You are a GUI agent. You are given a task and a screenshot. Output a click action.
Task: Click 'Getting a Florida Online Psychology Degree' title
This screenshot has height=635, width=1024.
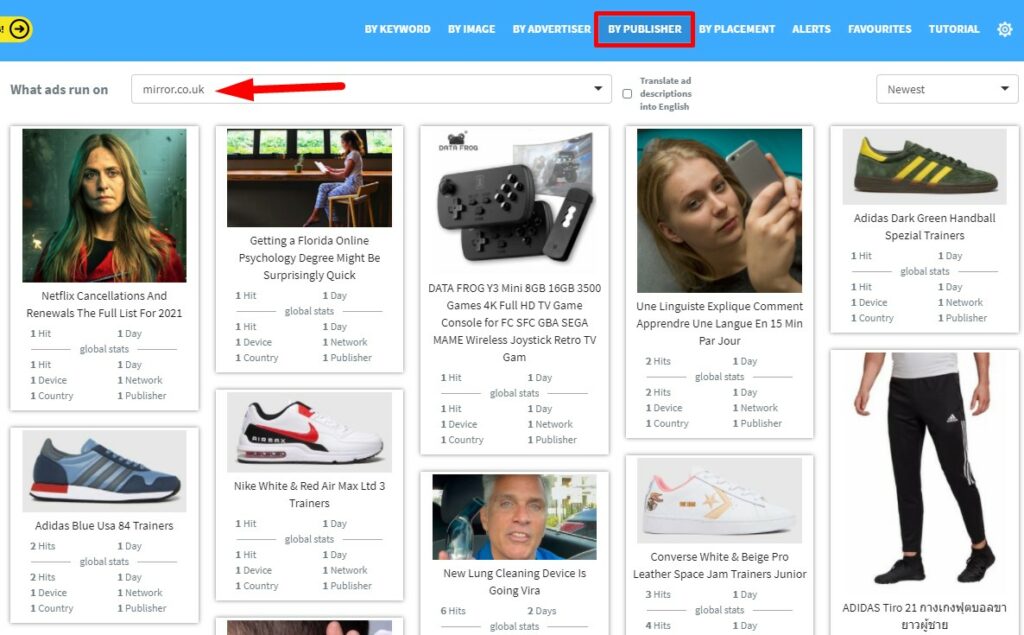[310, 258]
